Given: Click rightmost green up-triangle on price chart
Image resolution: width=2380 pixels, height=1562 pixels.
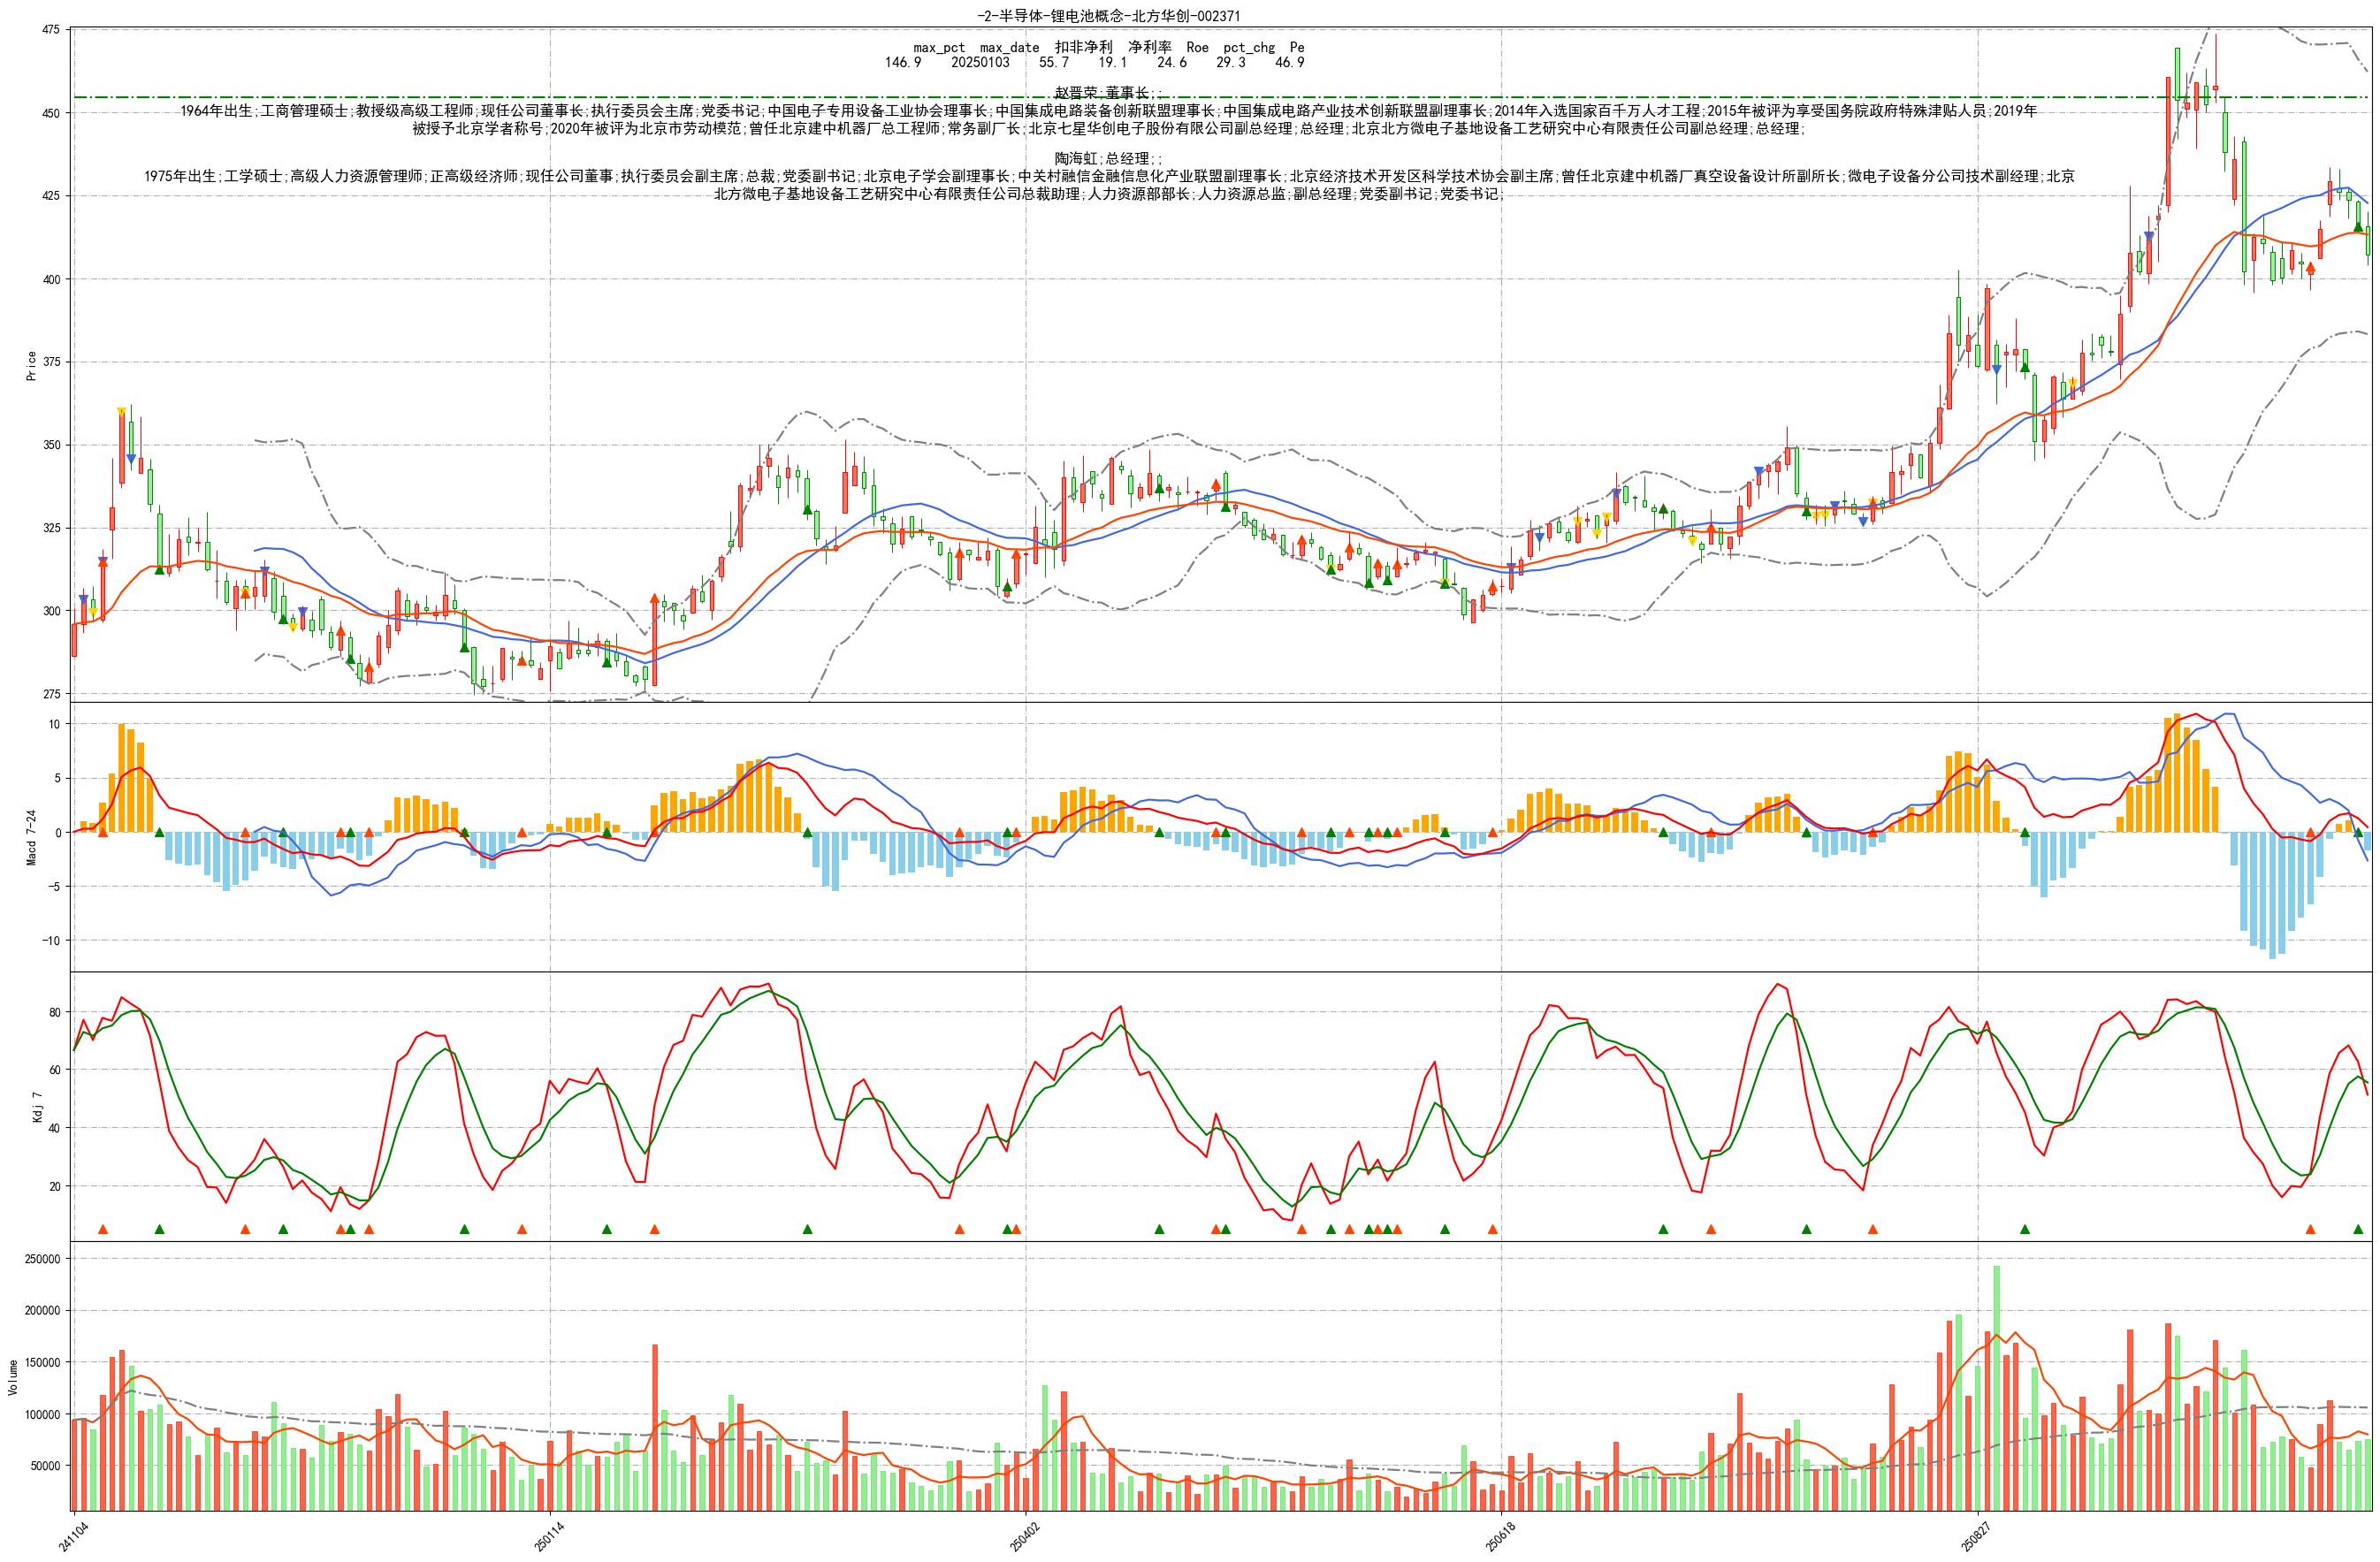Looking at the screenshot, I should coord(2358,227).
